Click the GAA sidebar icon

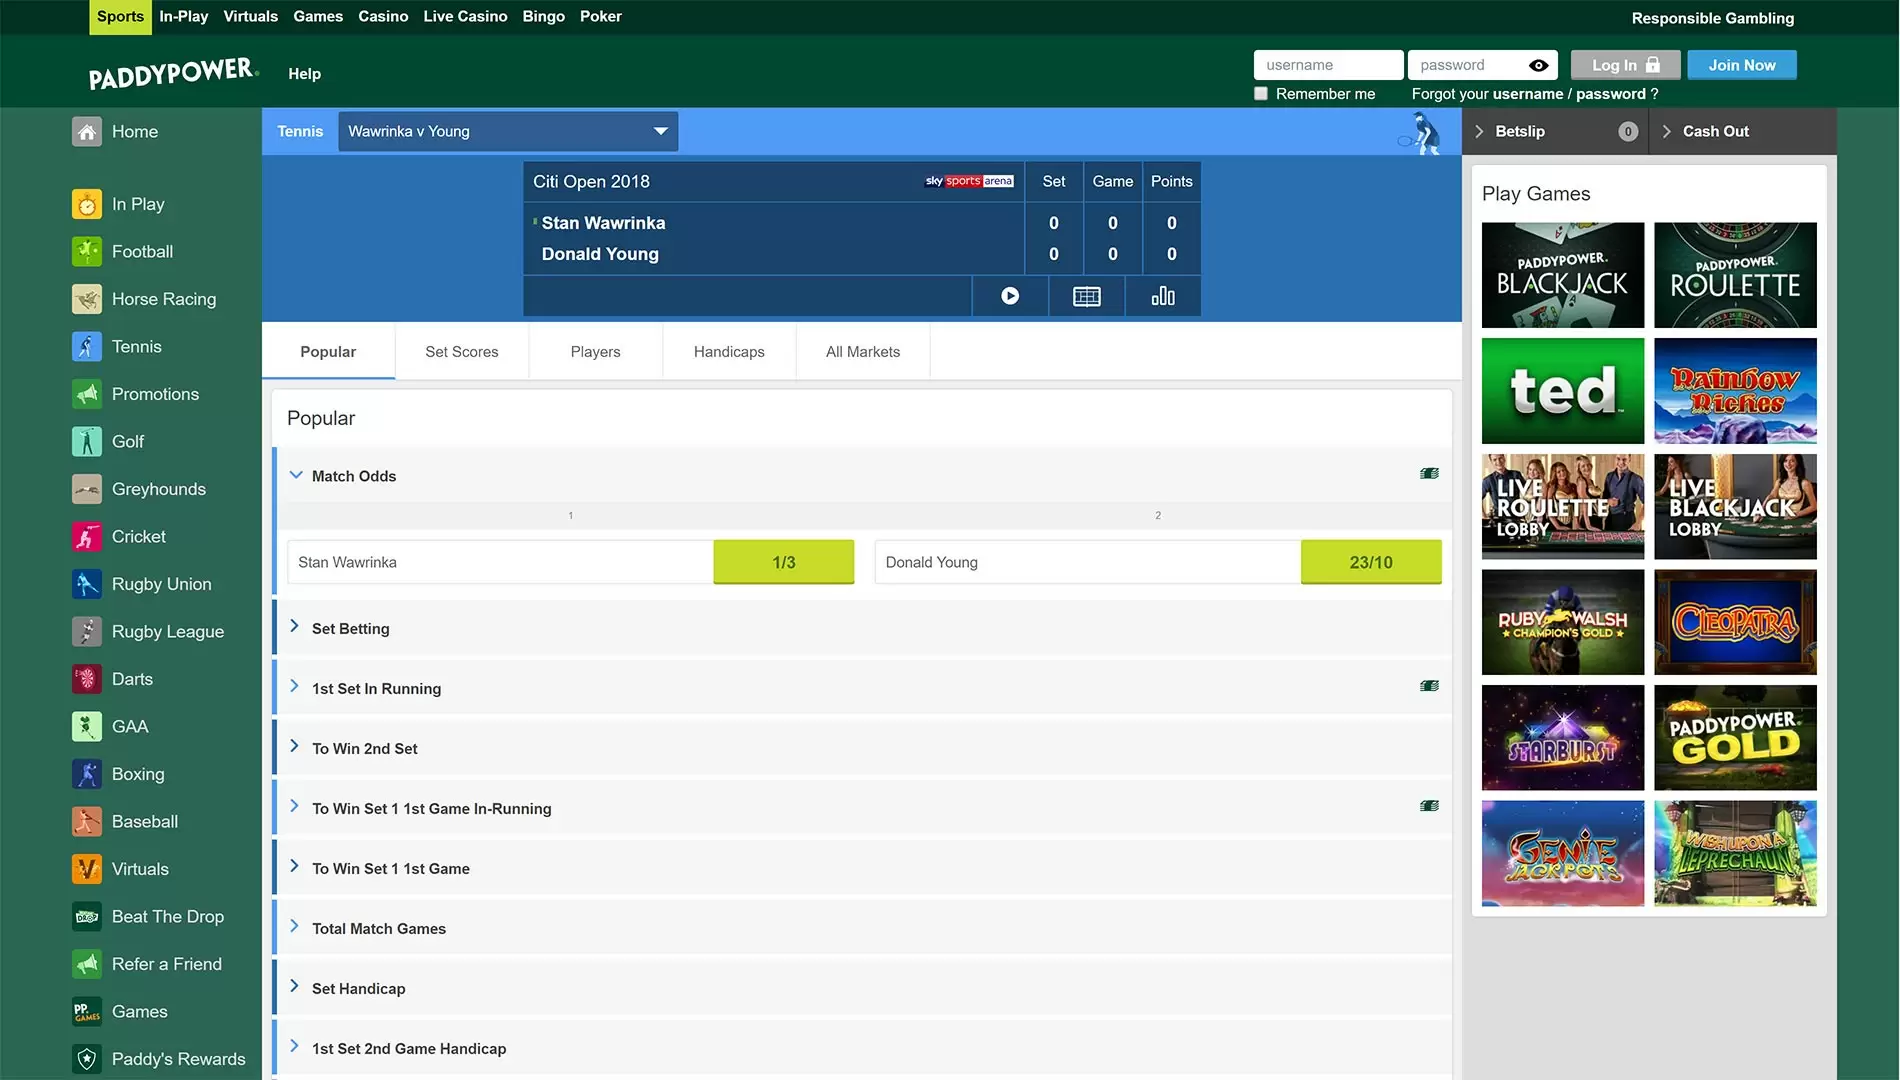[87, 727]
